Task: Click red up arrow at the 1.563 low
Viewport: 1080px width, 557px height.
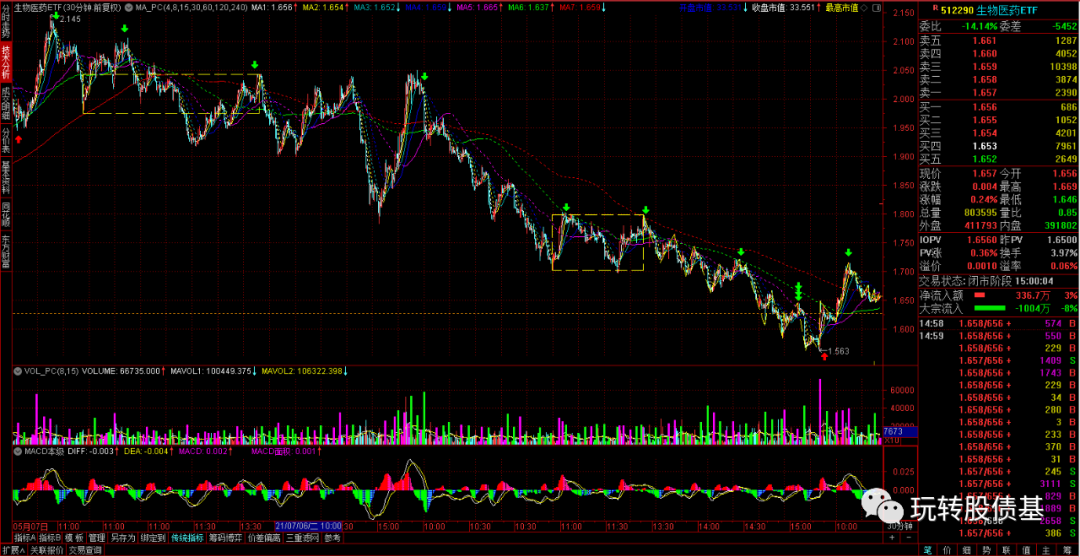Action: (823, 356)
